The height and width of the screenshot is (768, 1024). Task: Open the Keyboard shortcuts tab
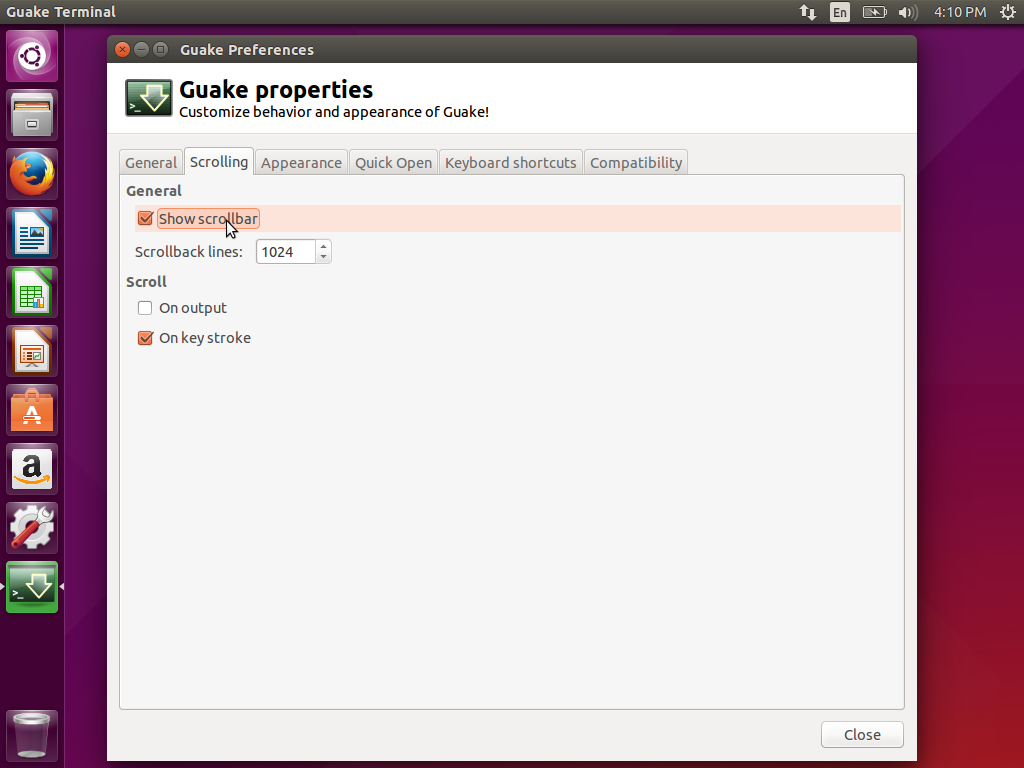pyautogui.click(x=510, y=161)
